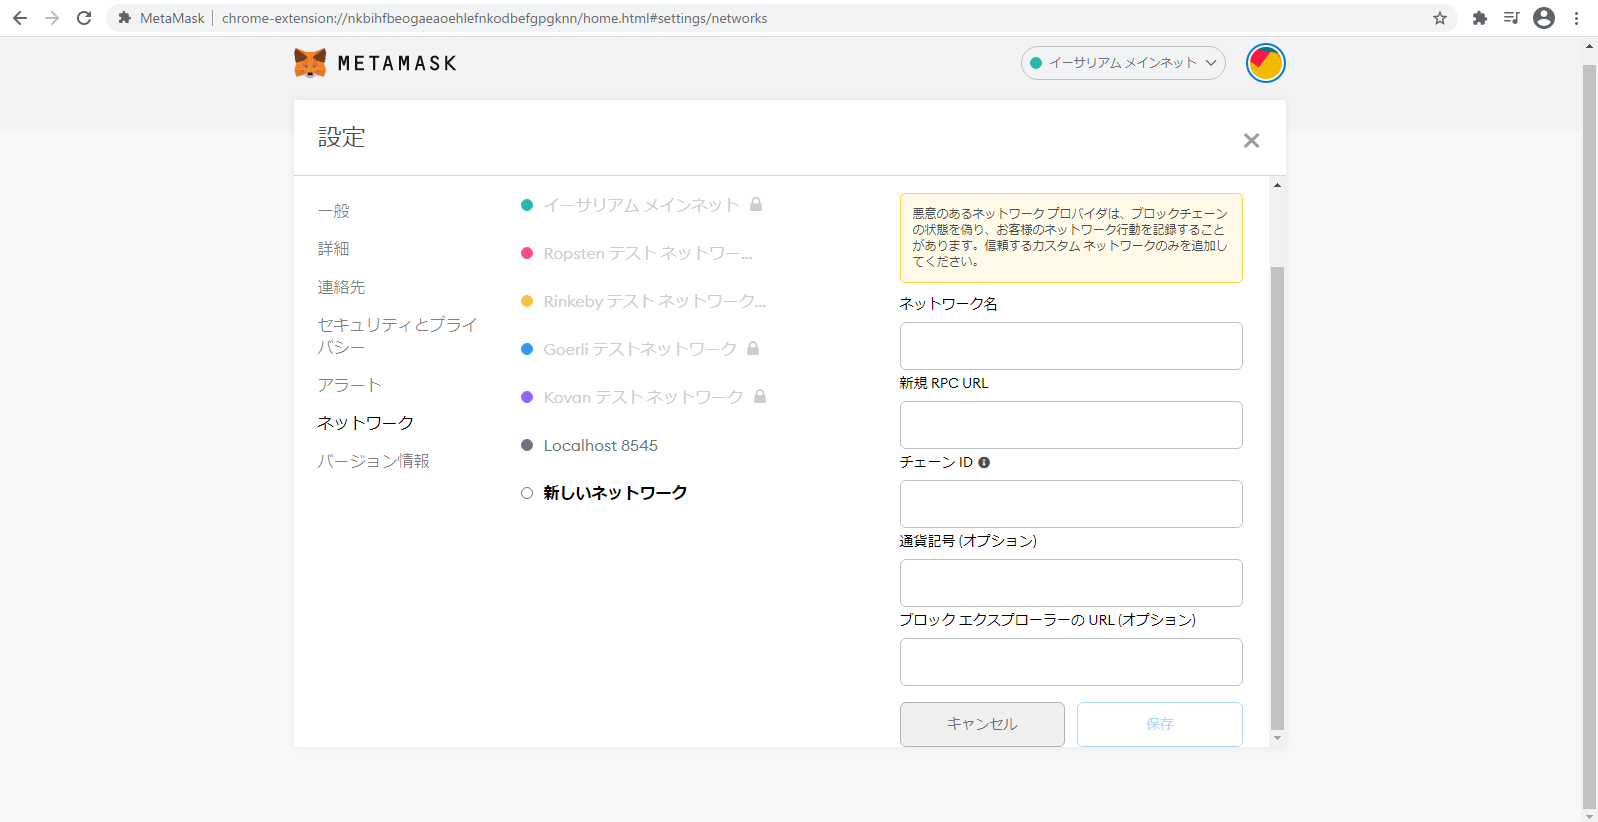This screenshot has width=1598, height=822.
Task: Click the settings form scrollbar thumb
Action: click(x=1277, y=498)
